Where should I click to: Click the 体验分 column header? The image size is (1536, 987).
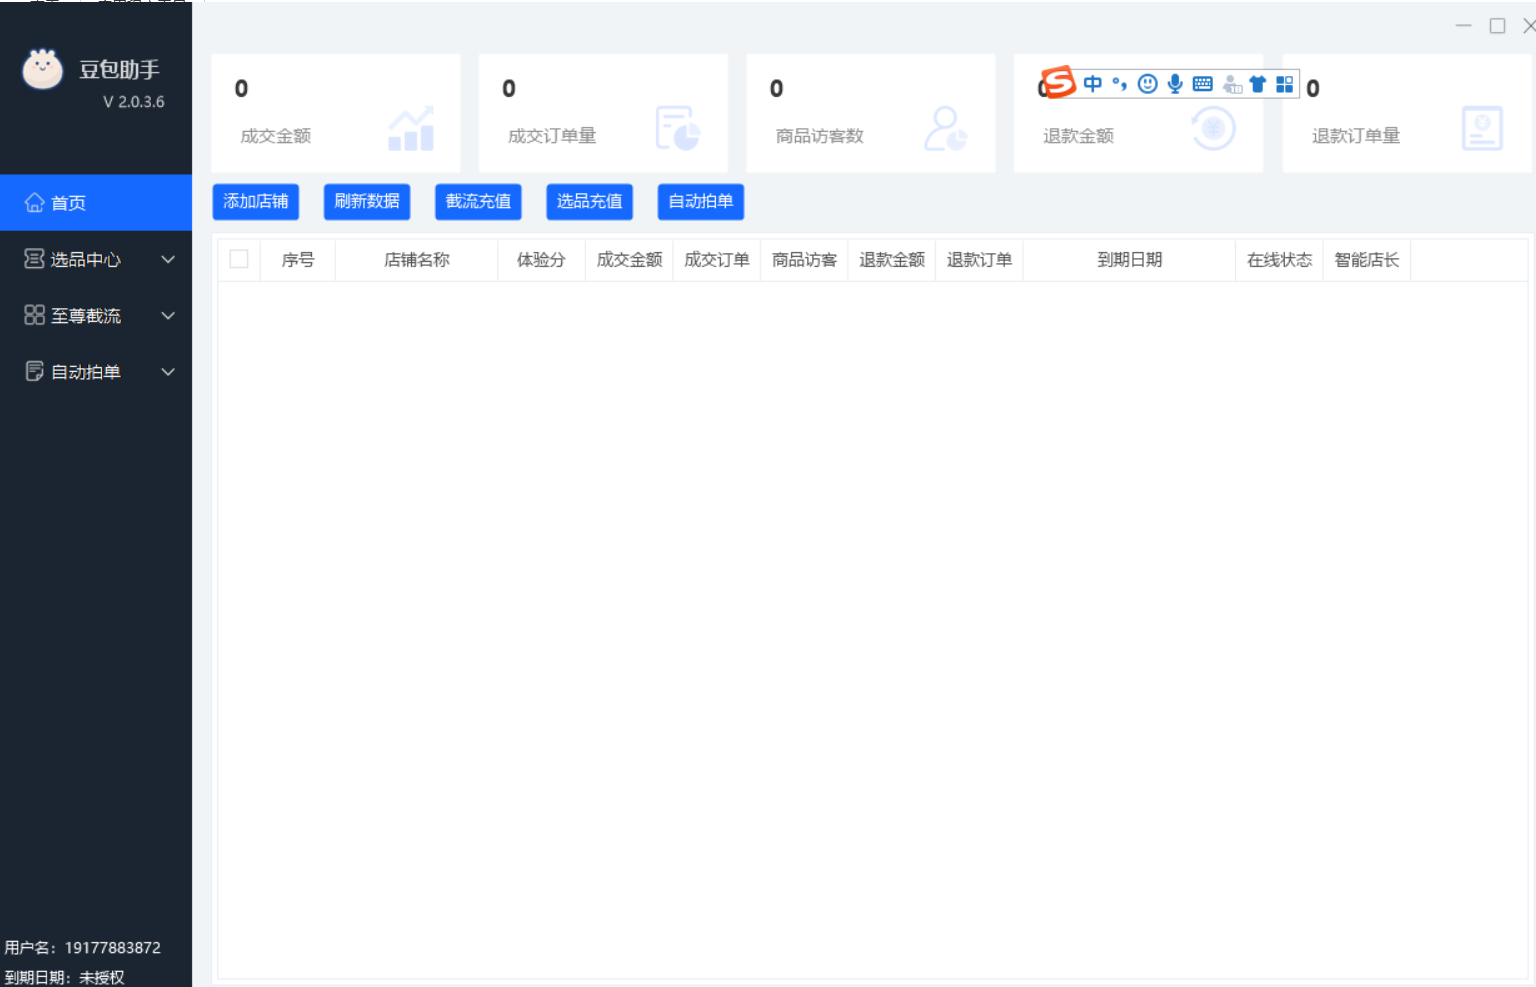coord(541,260)
